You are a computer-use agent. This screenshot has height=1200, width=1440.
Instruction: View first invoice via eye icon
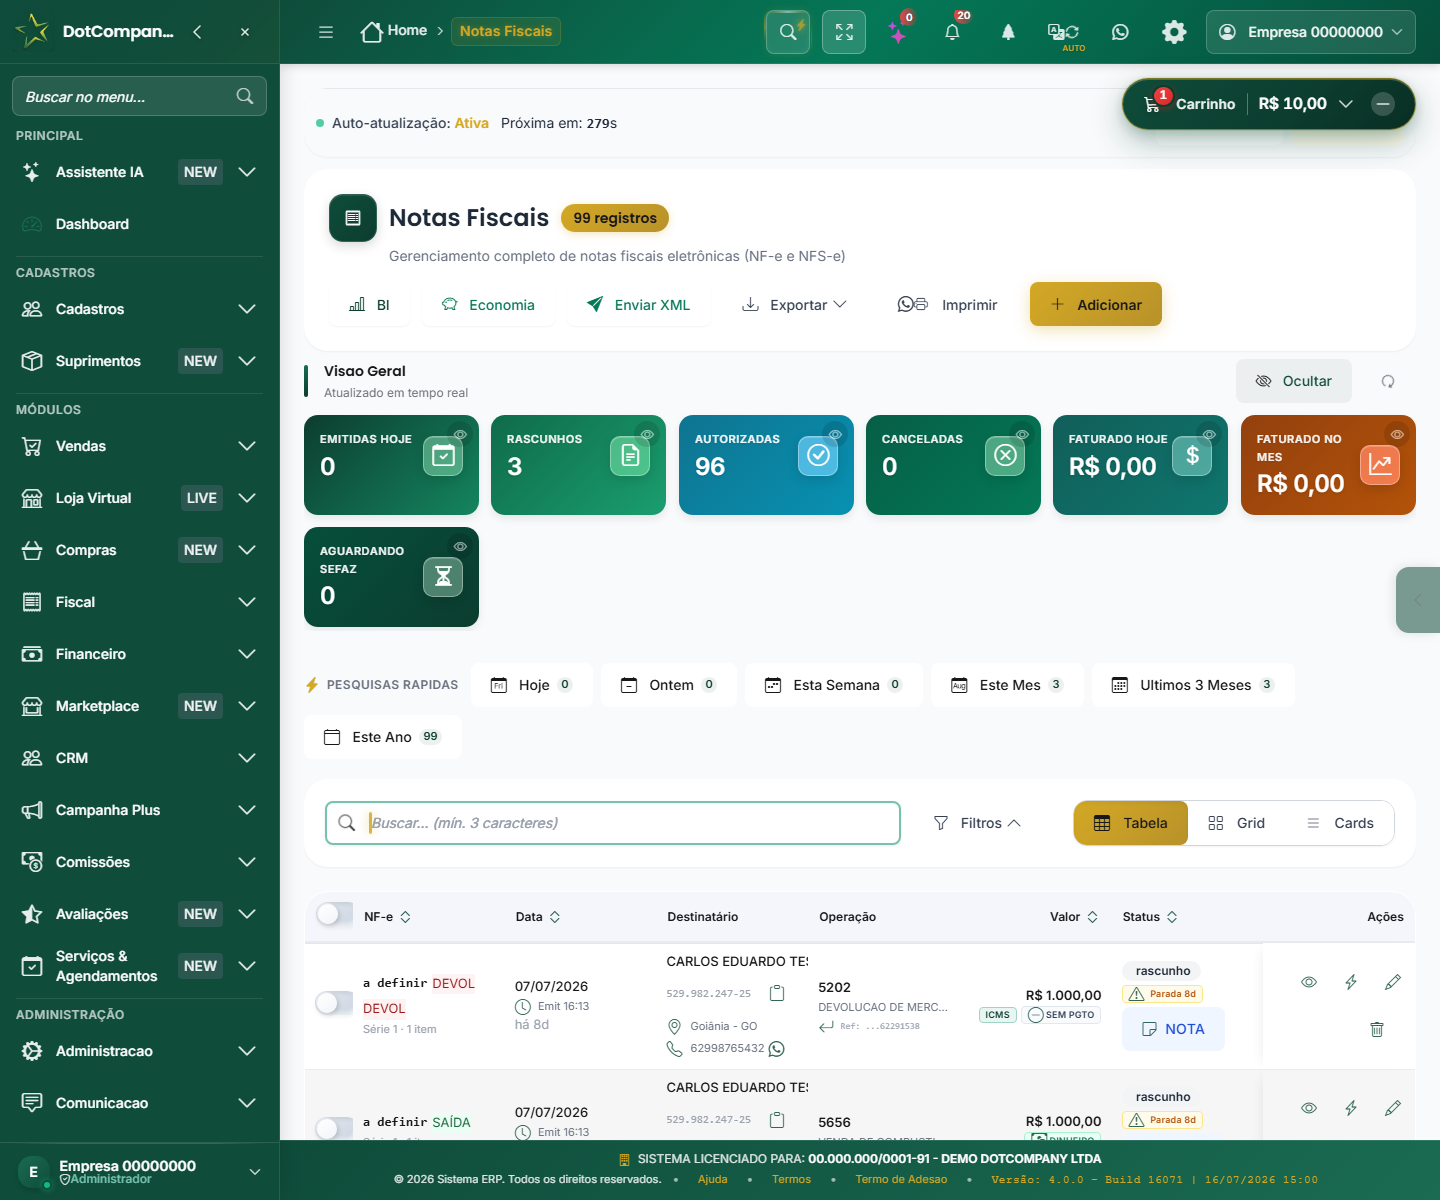[1309, 982]
